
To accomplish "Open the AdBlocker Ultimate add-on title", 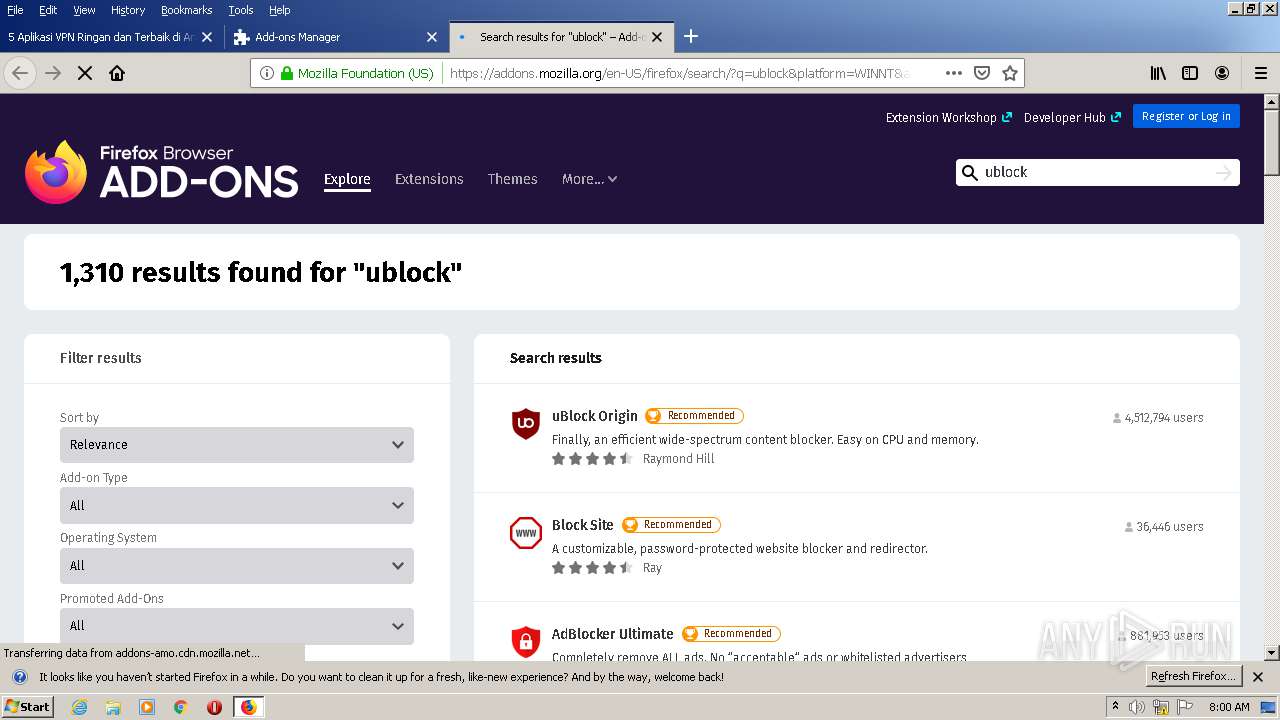I will point(613,634).
